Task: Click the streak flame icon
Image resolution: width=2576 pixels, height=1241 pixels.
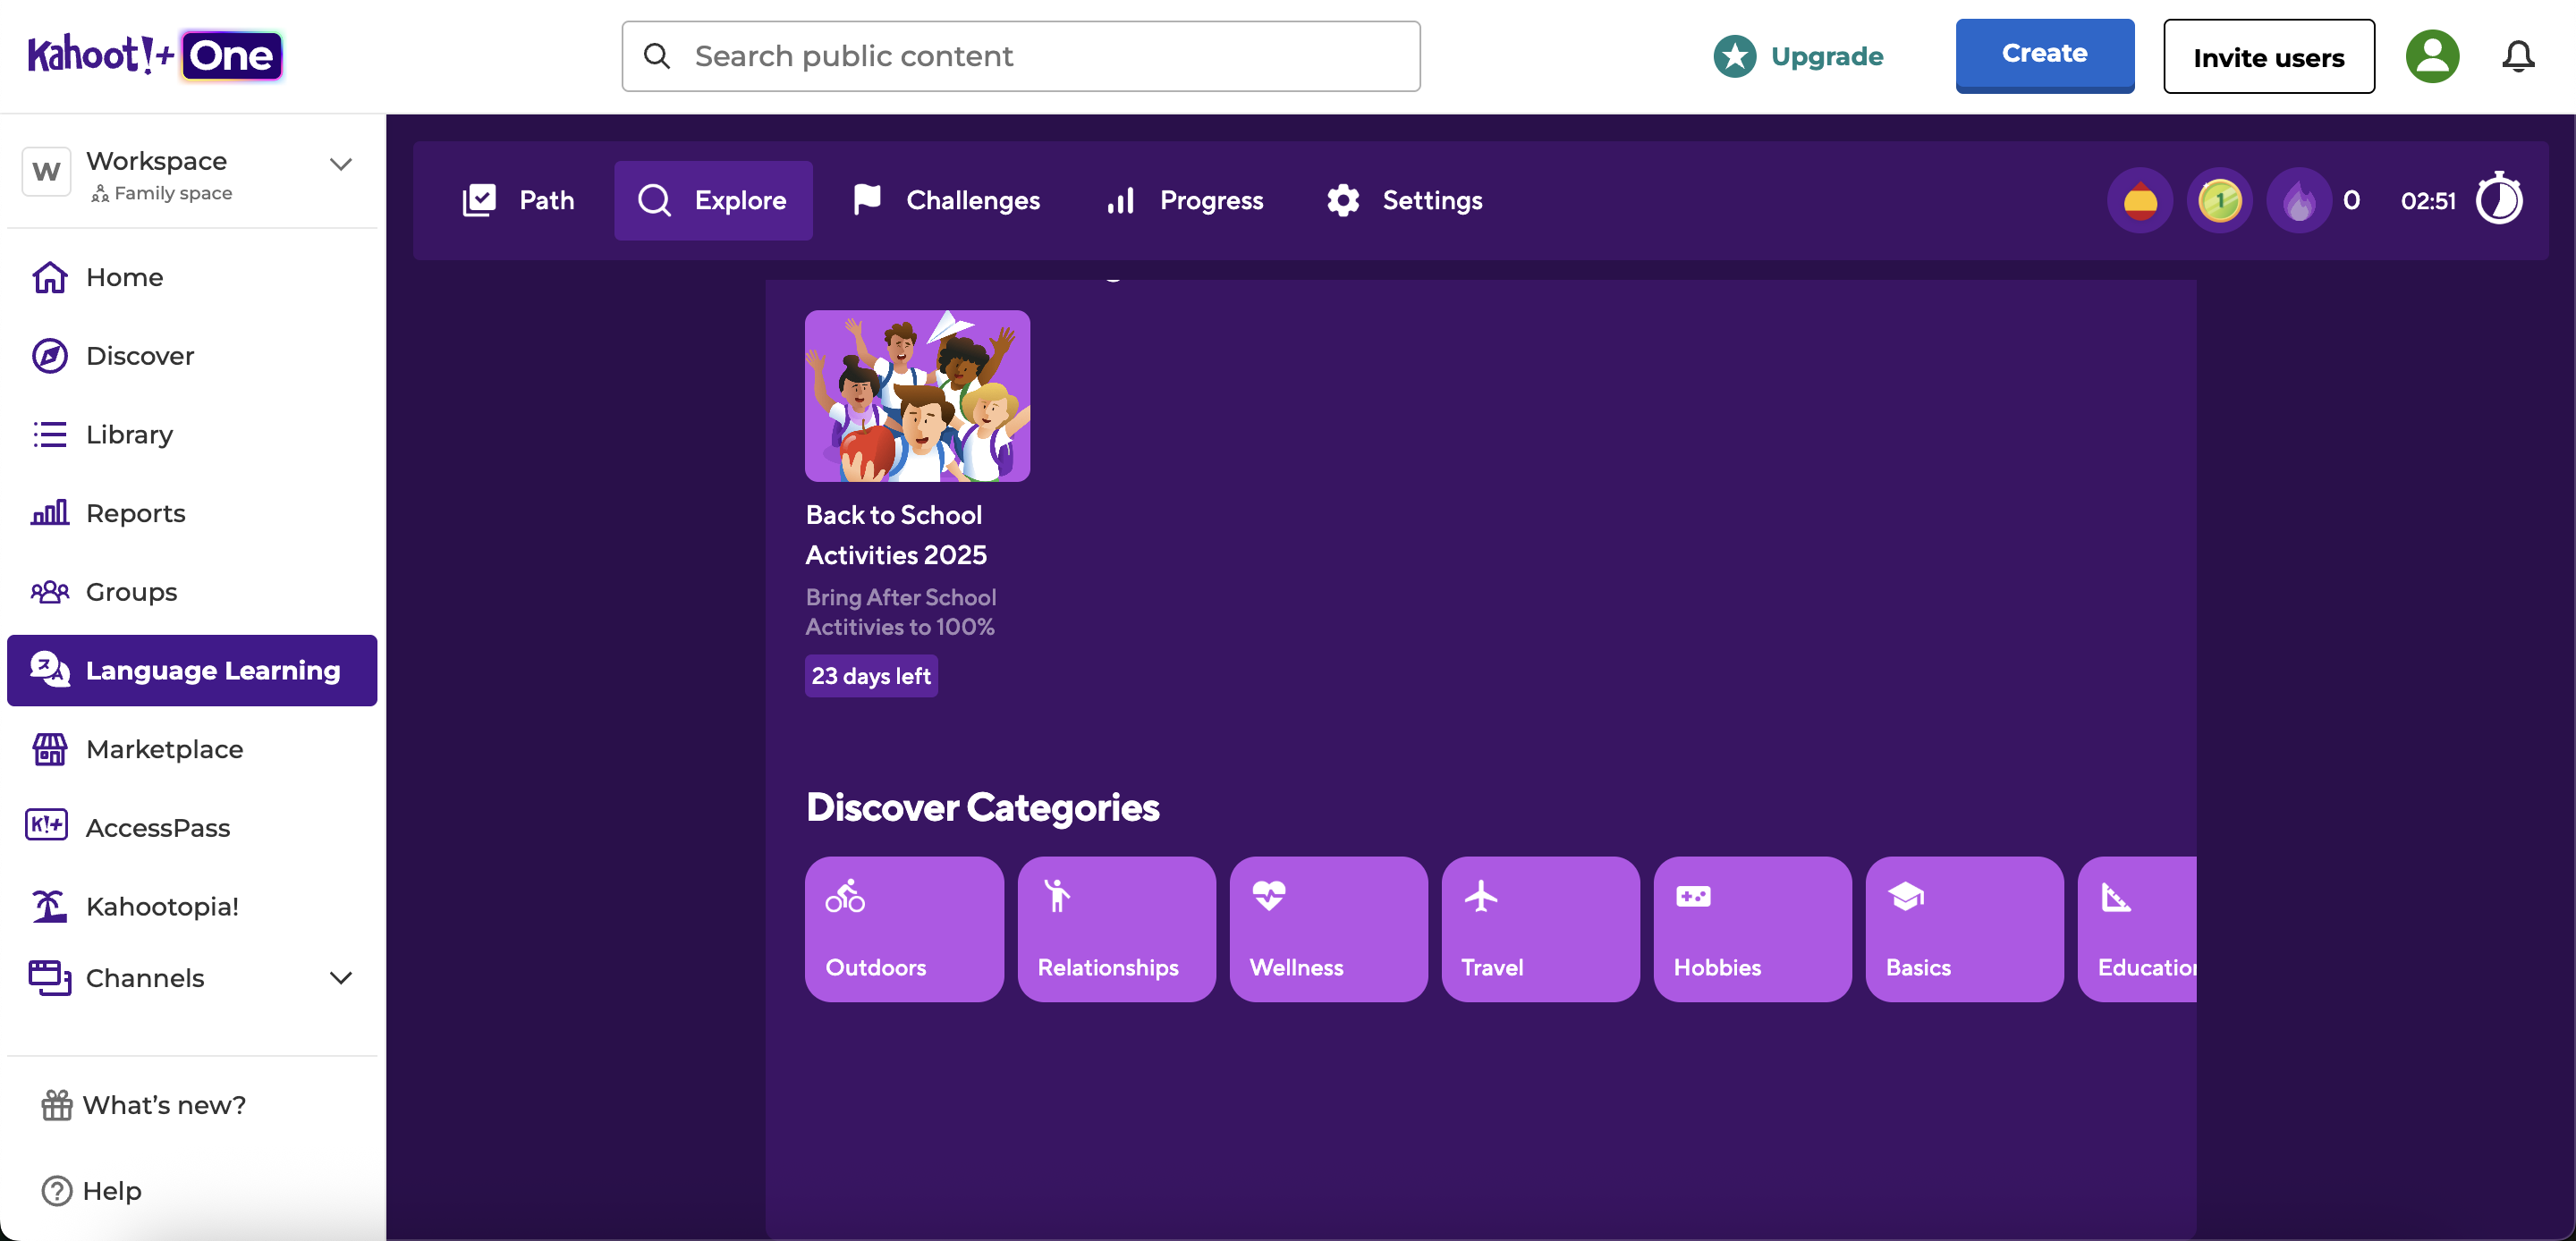Action: click(2299, 201)
